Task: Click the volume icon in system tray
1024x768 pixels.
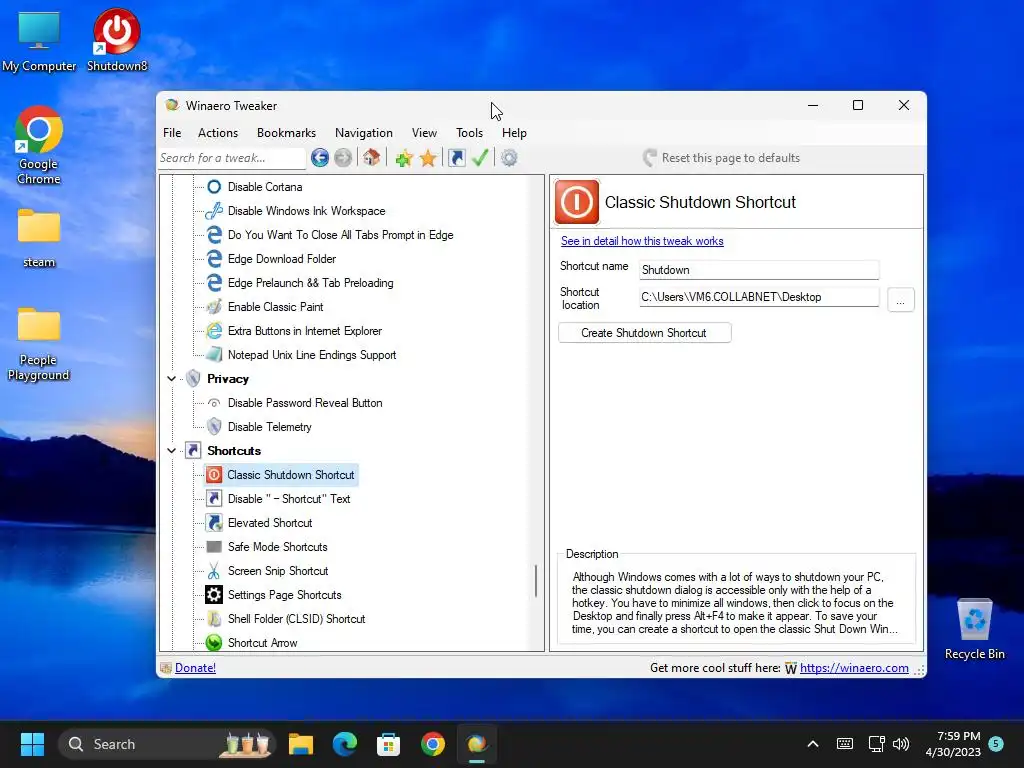Action: (x=901, y=744)
